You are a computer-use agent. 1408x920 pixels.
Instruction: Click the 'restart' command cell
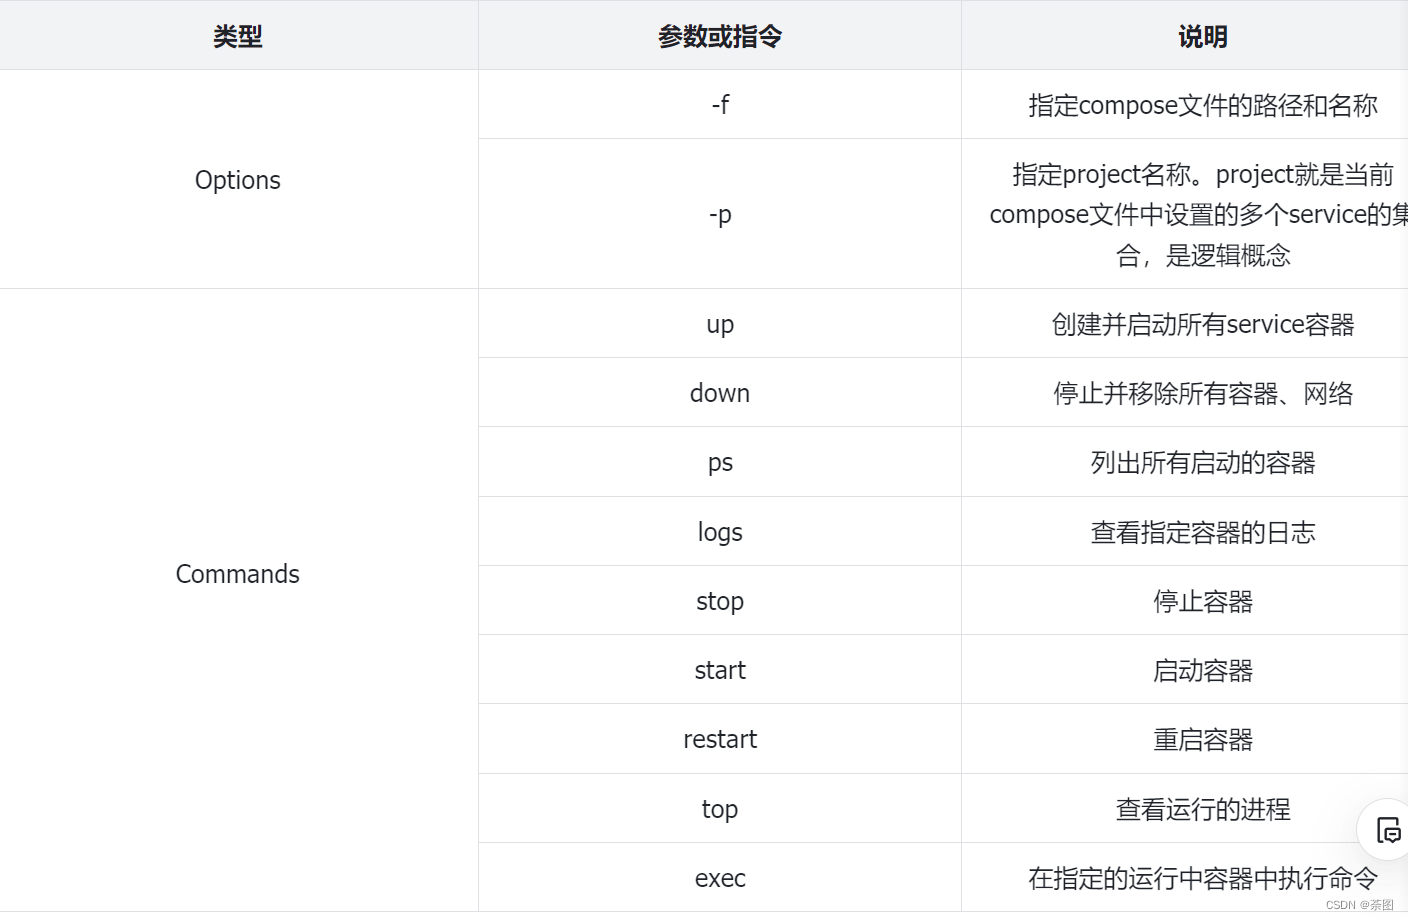720,739
